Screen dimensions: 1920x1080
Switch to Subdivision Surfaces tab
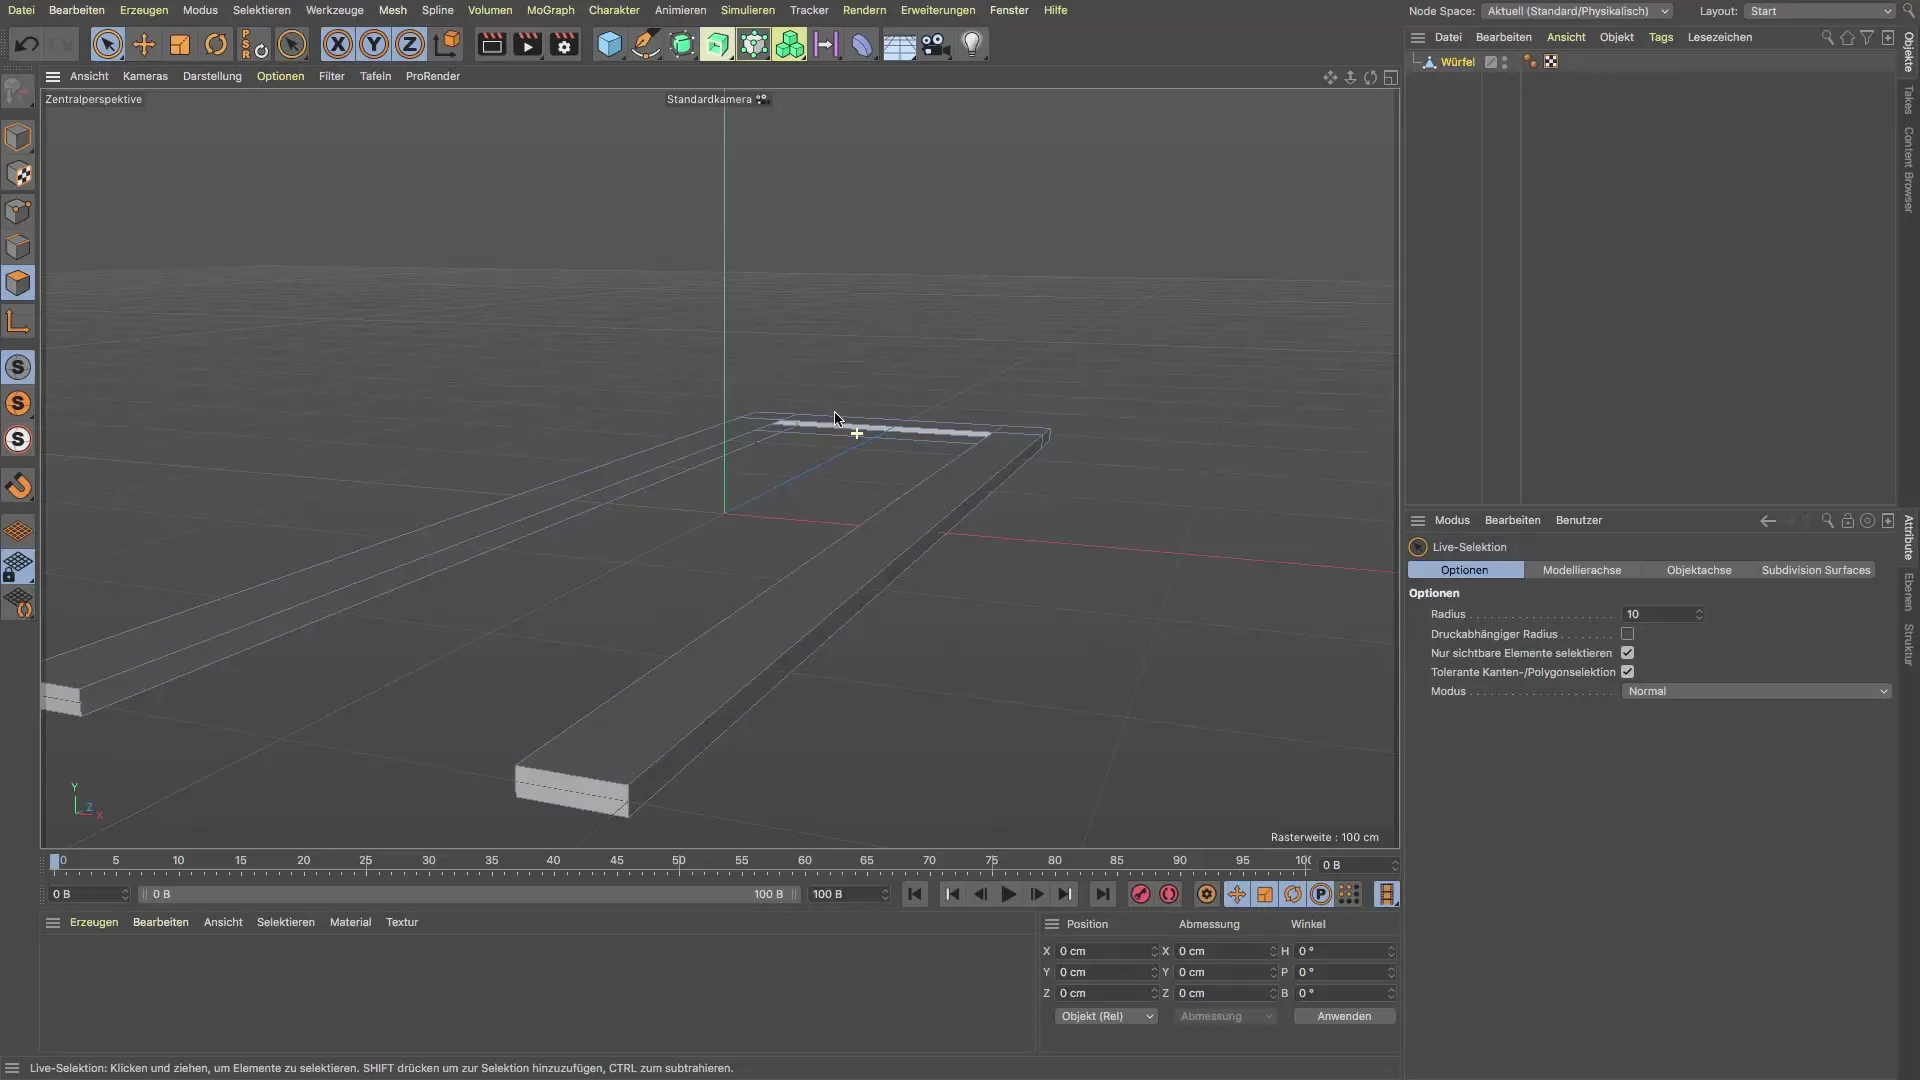(x=1816, y=570)
